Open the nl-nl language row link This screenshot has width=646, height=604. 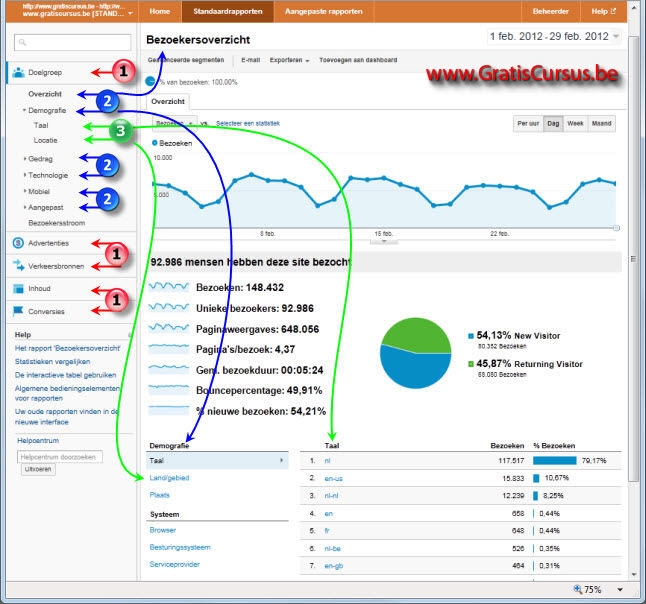[x=331, y=496]
